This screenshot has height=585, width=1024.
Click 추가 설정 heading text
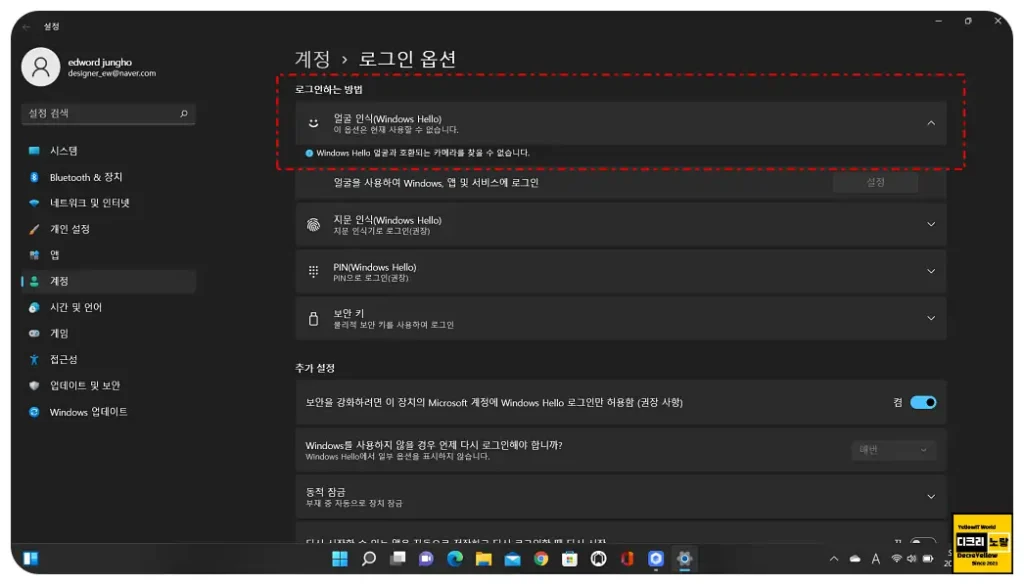pos(315,368)
